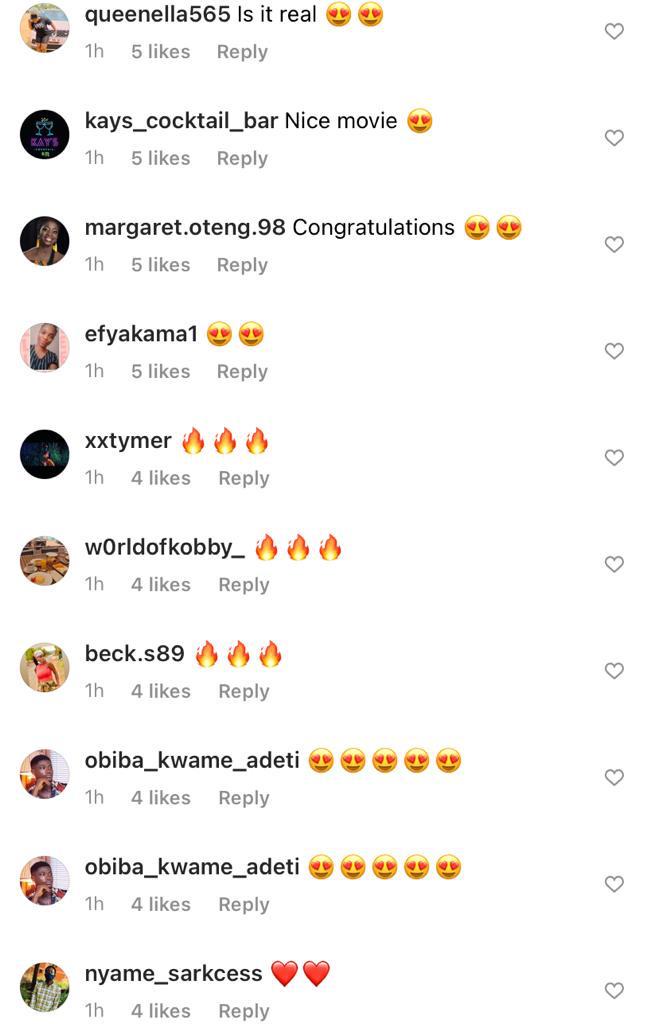Like queenella565's "Is it real" comment
The width and height of the screenshot is (659, 1024).
[x=614, y=31]
